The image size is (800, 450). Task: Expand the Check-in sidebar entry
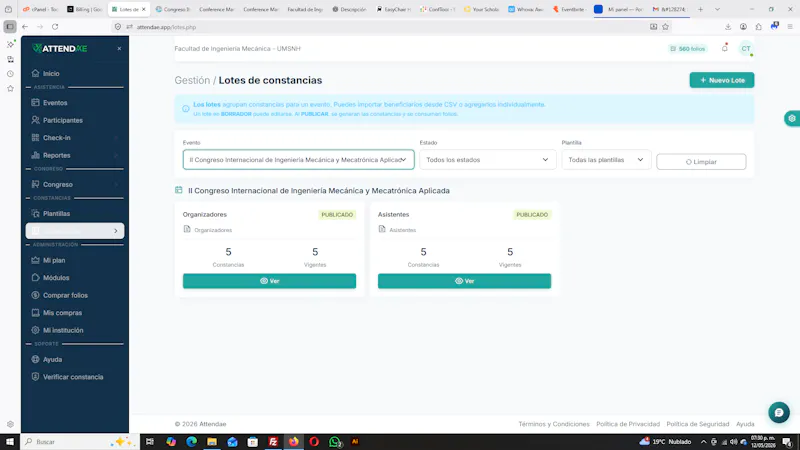pos(74,138)
